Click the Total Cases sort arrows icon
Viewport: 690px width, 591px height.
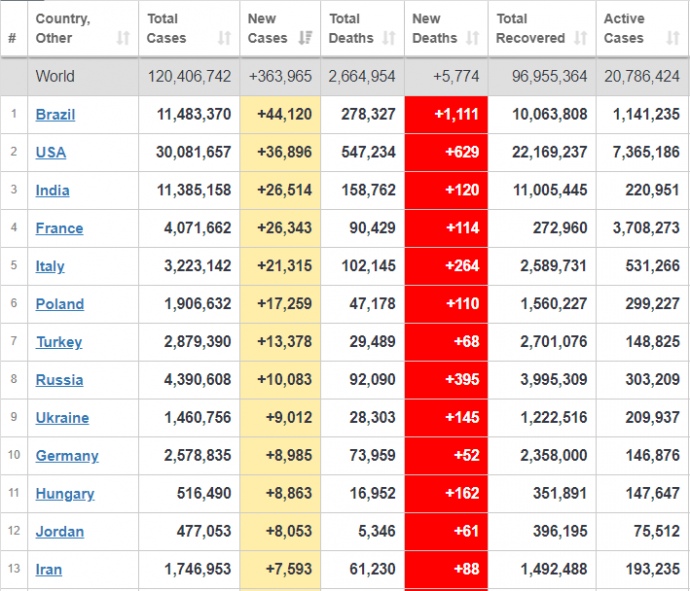(224, 39)
